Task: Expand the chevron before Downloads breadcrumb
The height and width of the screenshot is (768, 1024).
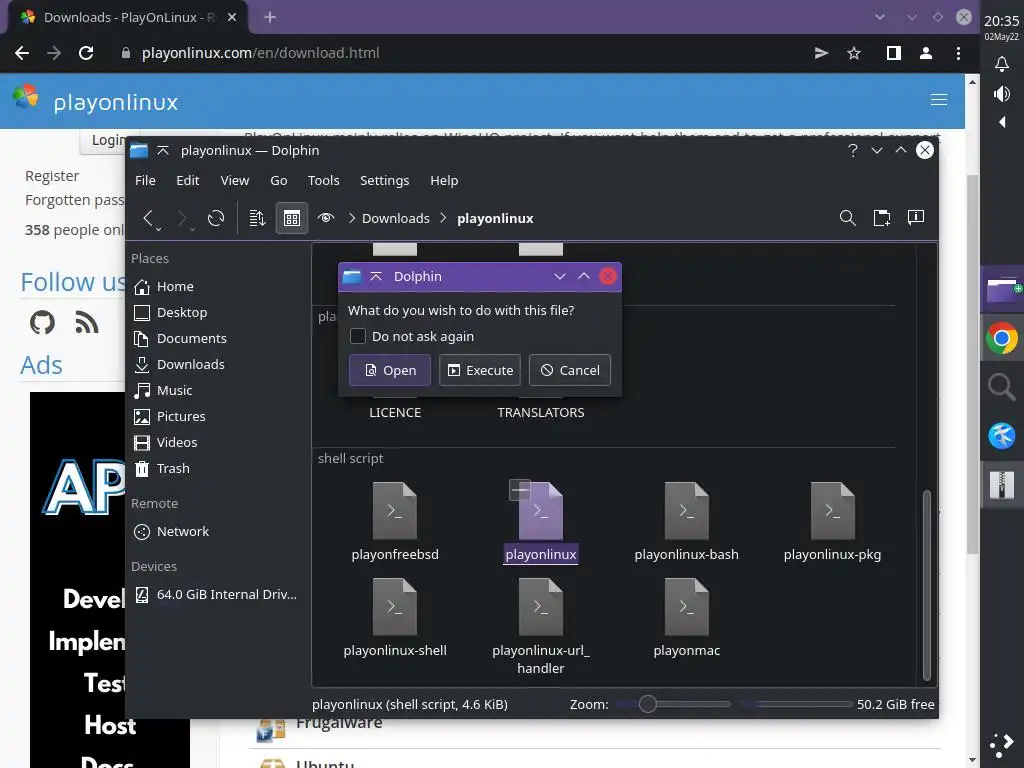Action: point(351,218)
